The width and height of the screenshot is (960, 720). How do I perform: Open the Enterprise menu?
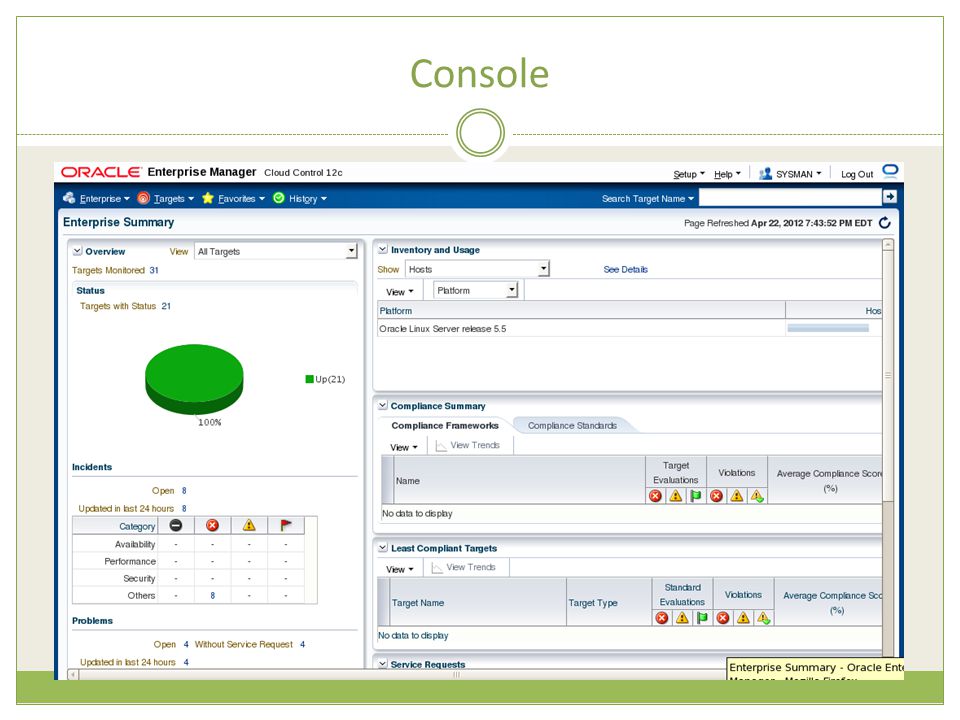(105, 199)
